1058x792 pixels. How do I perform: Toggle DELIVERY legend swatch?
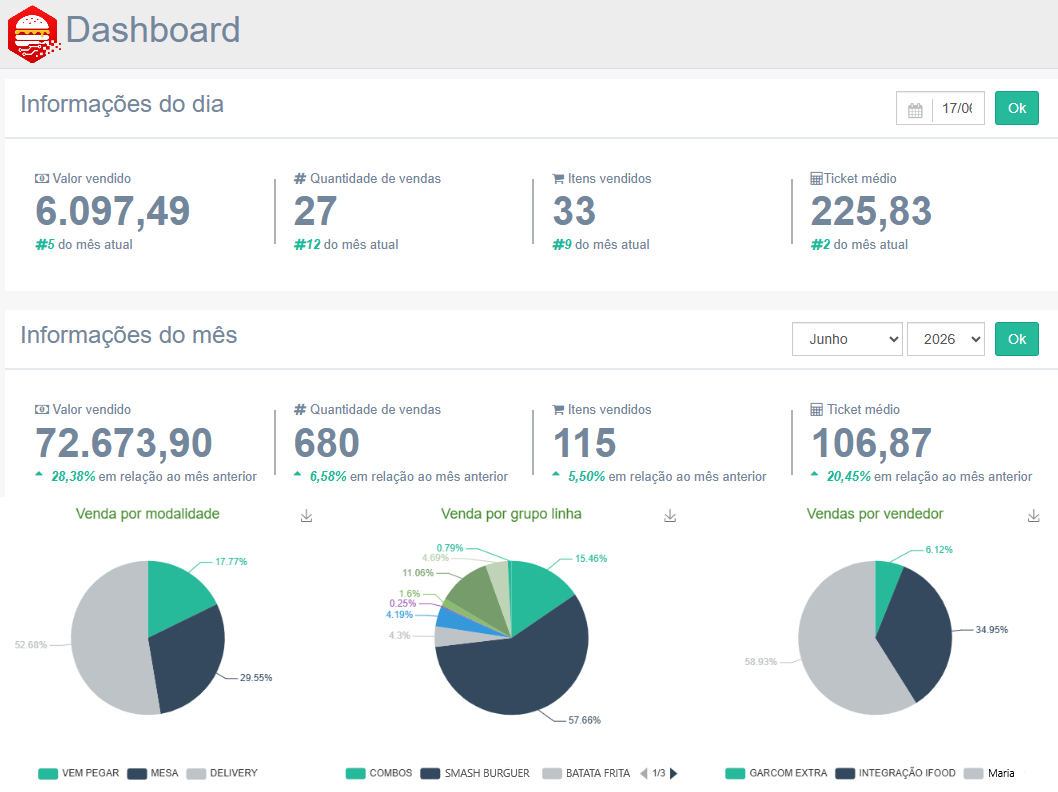pyautogui.click(x=196, y=774)
